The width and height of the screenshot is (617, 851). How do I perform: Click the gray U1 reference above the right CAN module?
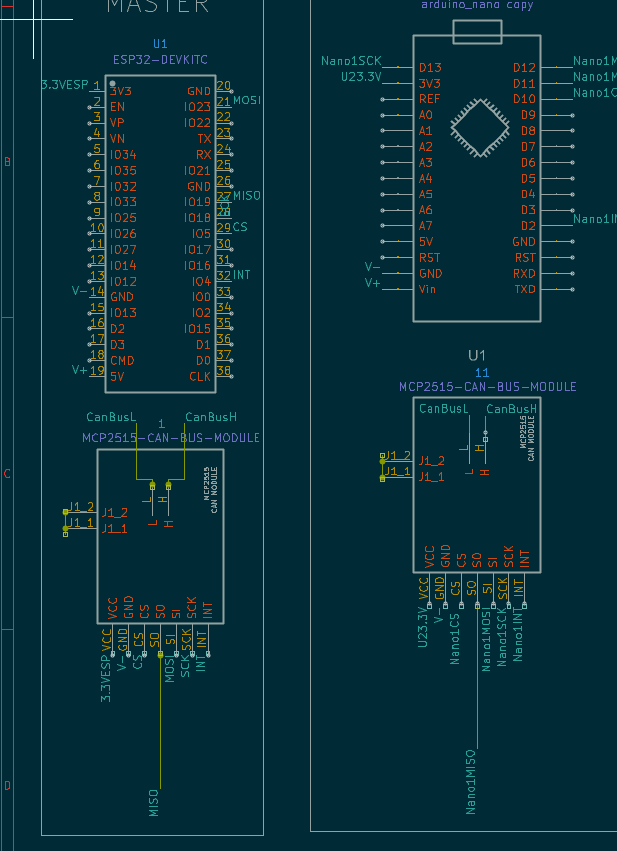[x=476, y=355]
